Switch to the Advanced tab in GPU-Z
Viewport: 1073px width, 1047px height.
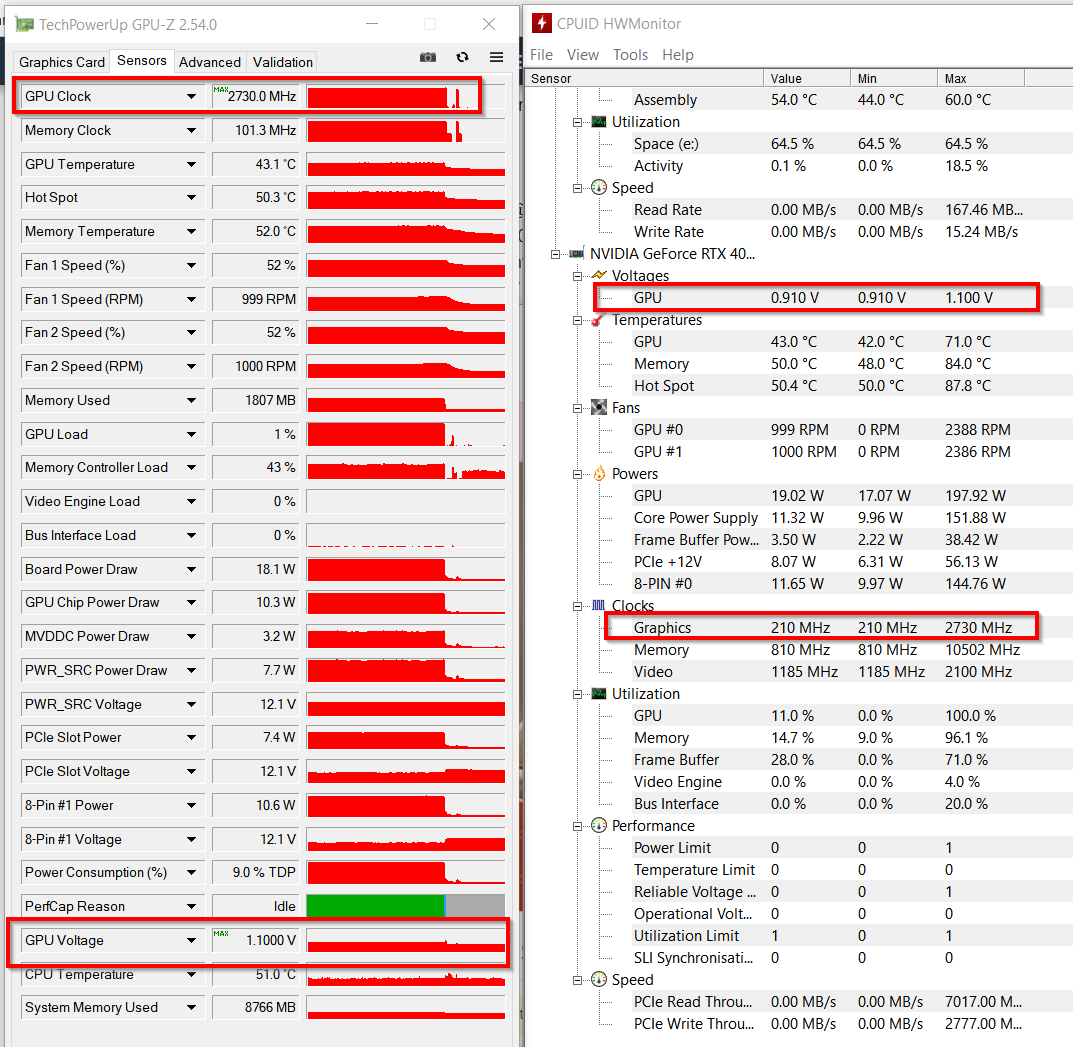tap(209, 62)
